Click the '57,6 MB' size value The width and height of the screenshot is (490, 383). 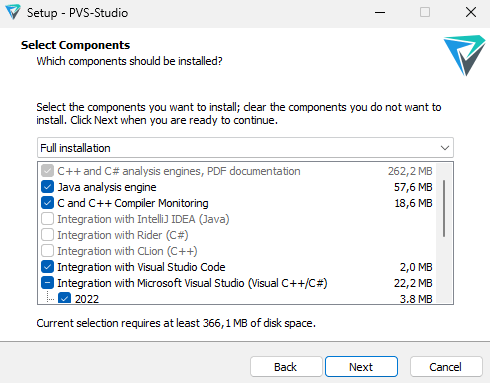coord(413,187)
